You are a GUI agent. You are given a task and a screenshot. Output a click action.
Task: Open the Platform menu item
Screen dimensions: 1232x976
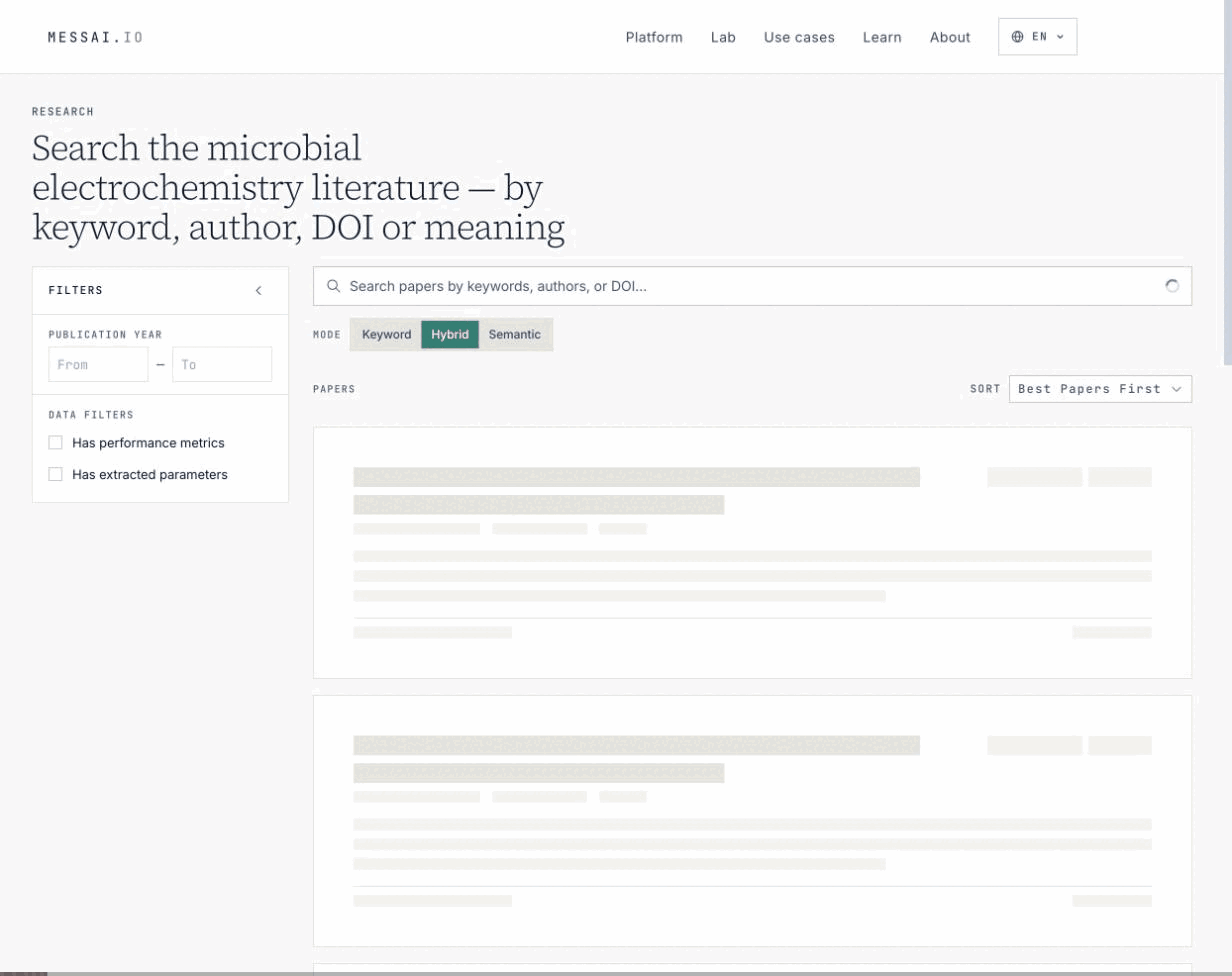tap(654, 37)
